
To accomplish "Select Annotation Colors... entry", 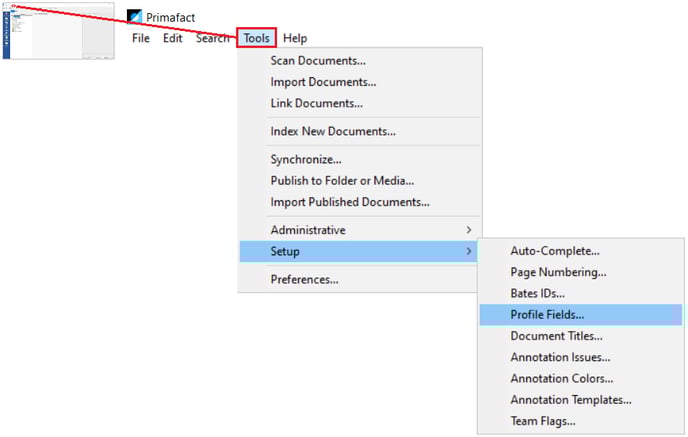I will click(x=580, y=379).
